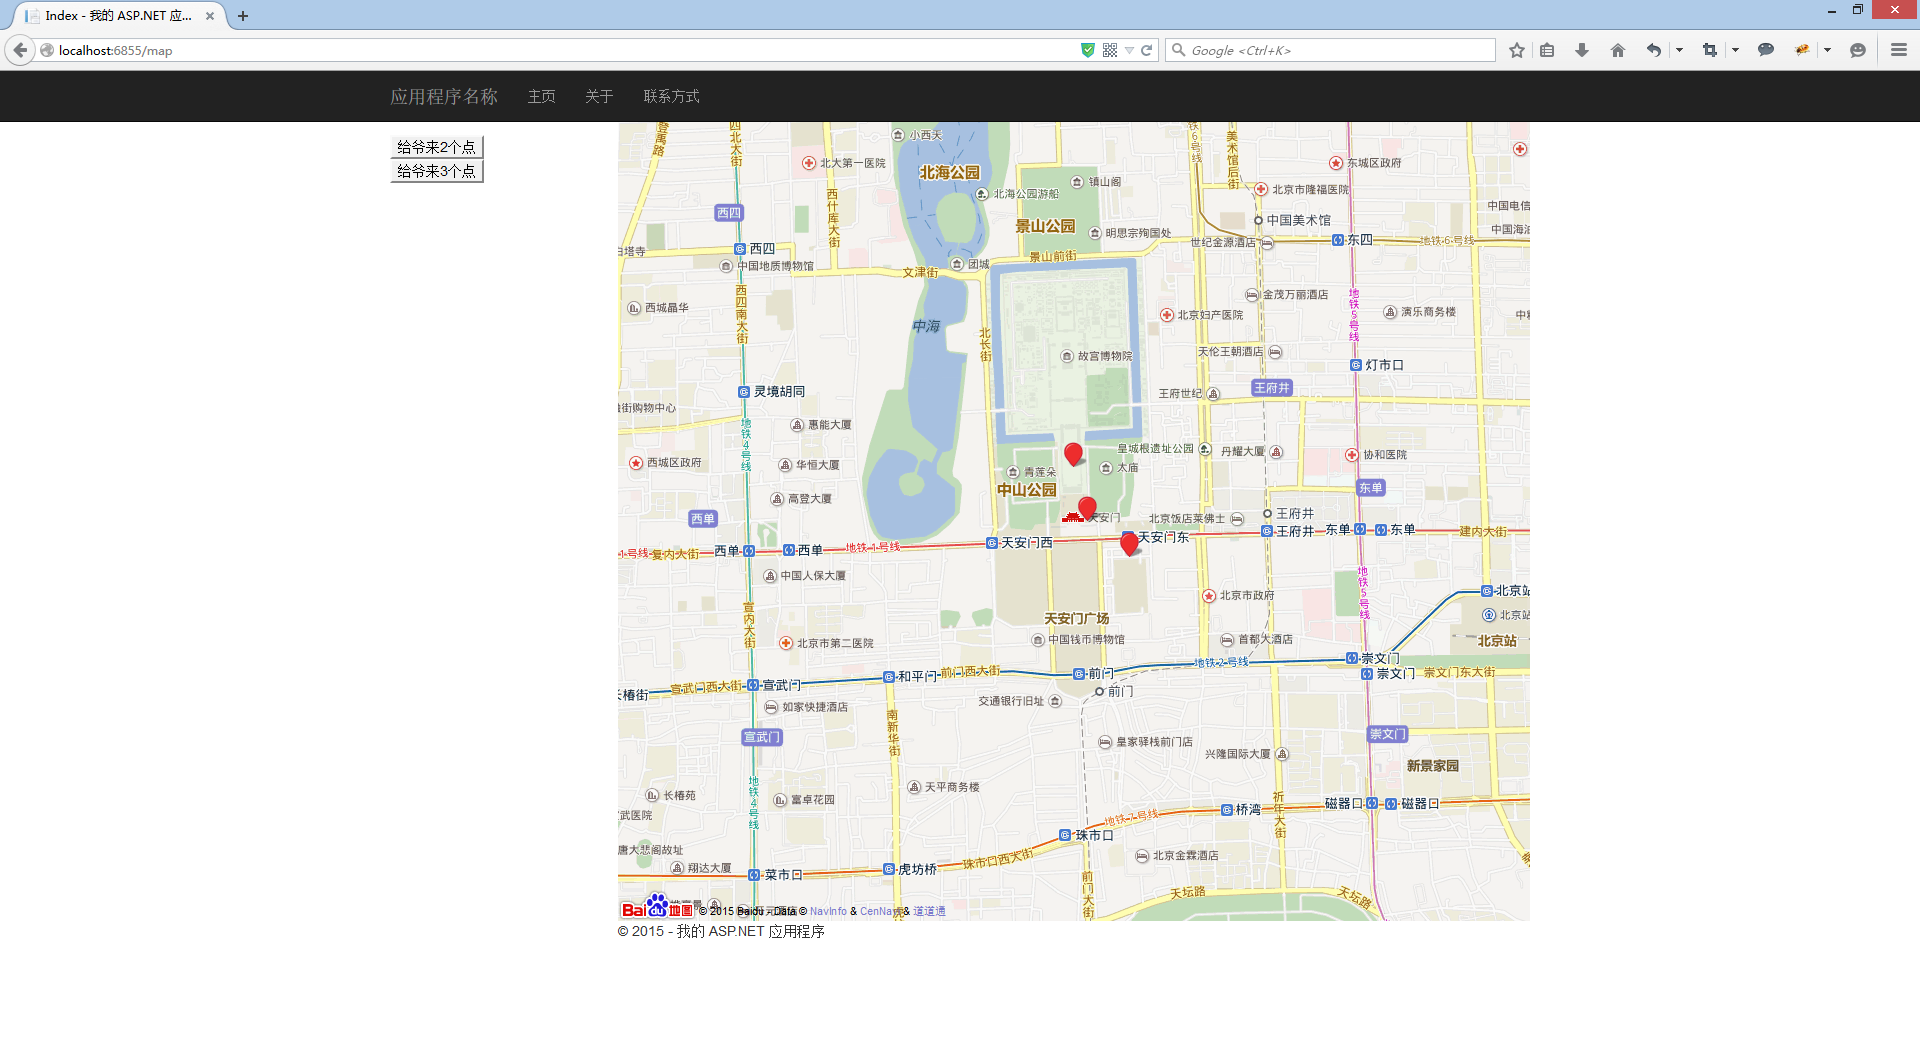Click the 北海公园 label on the map
Screen dimensions: 1920x1040
pyautogui.click(x=949, y=172)
